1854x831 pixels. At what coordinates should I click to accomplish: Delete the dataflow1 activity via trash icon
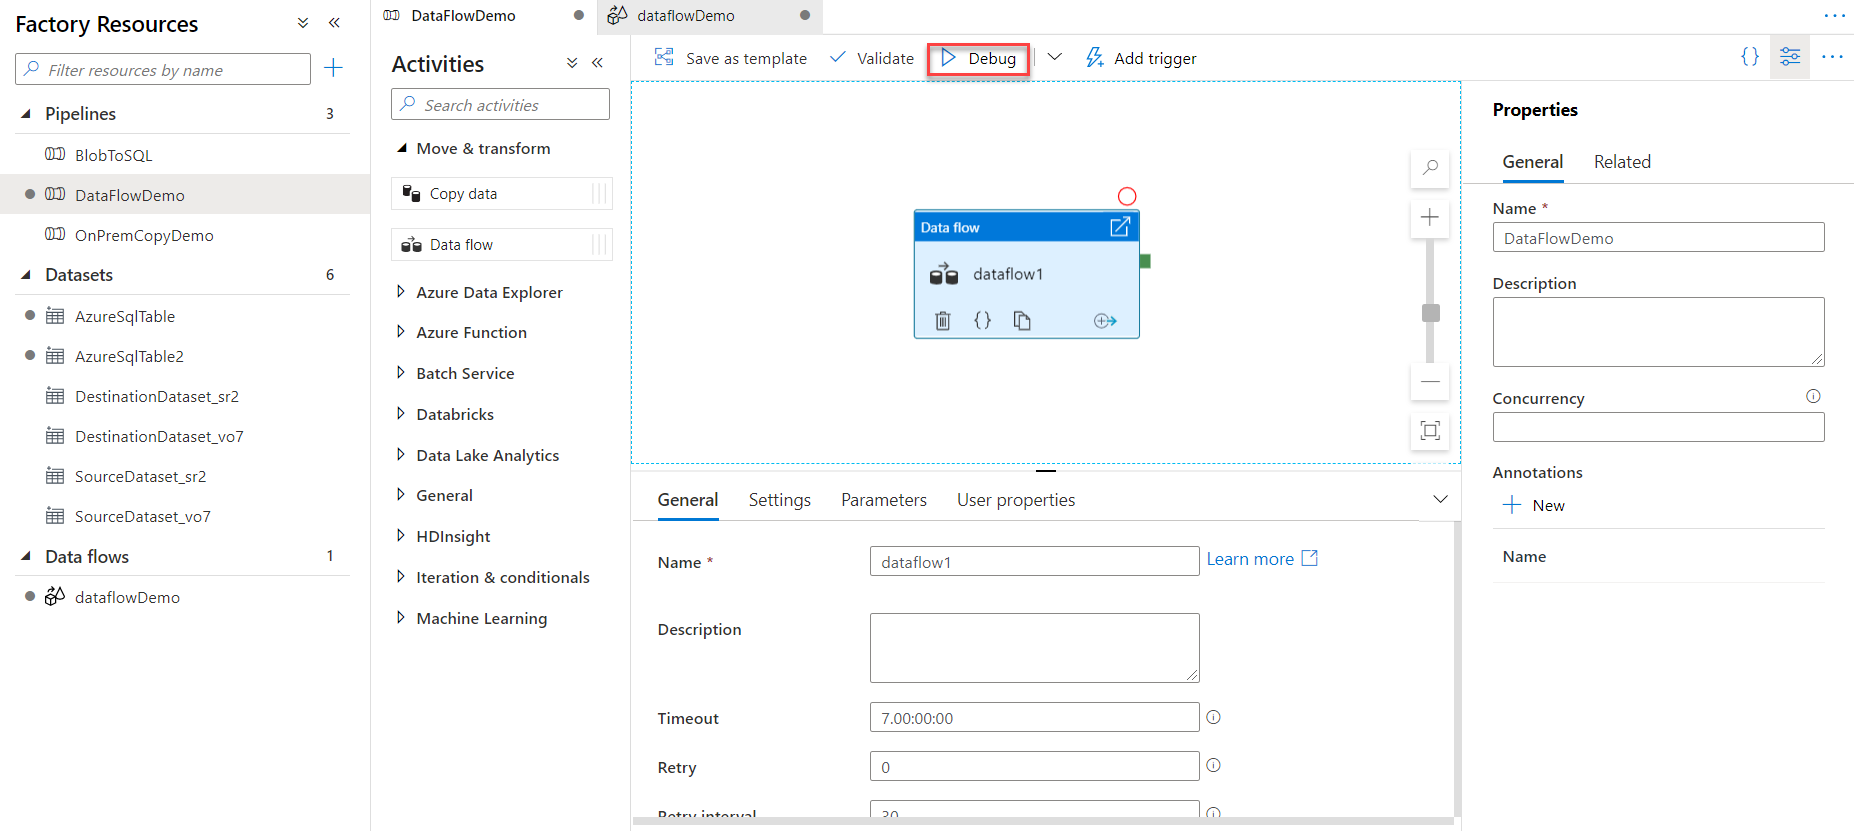(x=942, y=321)
